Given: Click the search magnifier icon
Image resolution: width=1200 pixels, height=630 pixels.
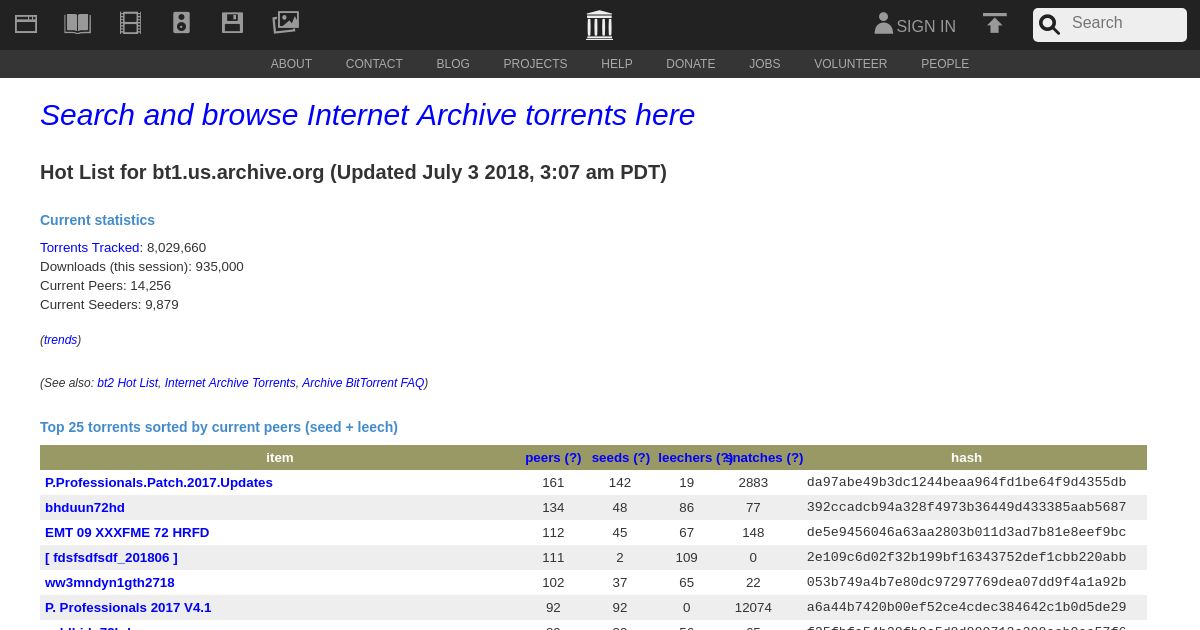Looking at the screenshot, I should tap(1049, 24).
